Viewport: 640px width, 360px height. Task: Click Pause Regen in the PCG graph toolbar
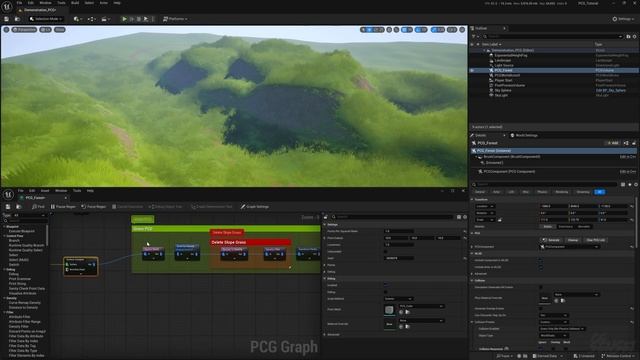(63, 207)
